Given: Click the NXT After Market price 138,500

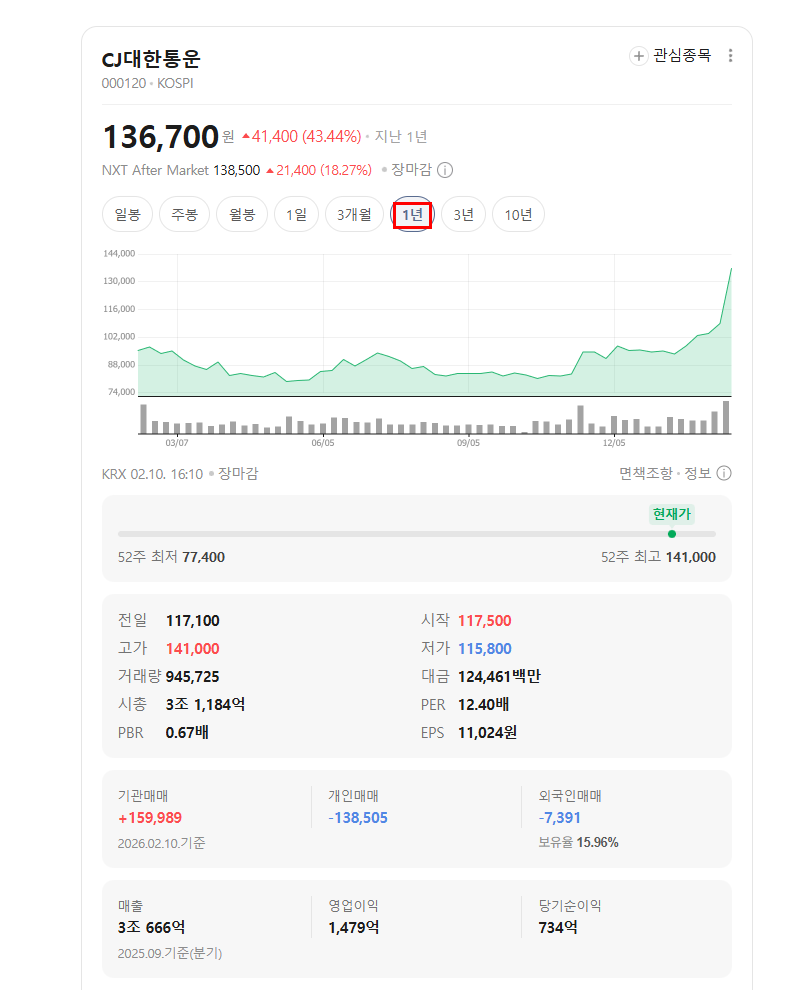Looking at the screenshot, I should [237, 170].
